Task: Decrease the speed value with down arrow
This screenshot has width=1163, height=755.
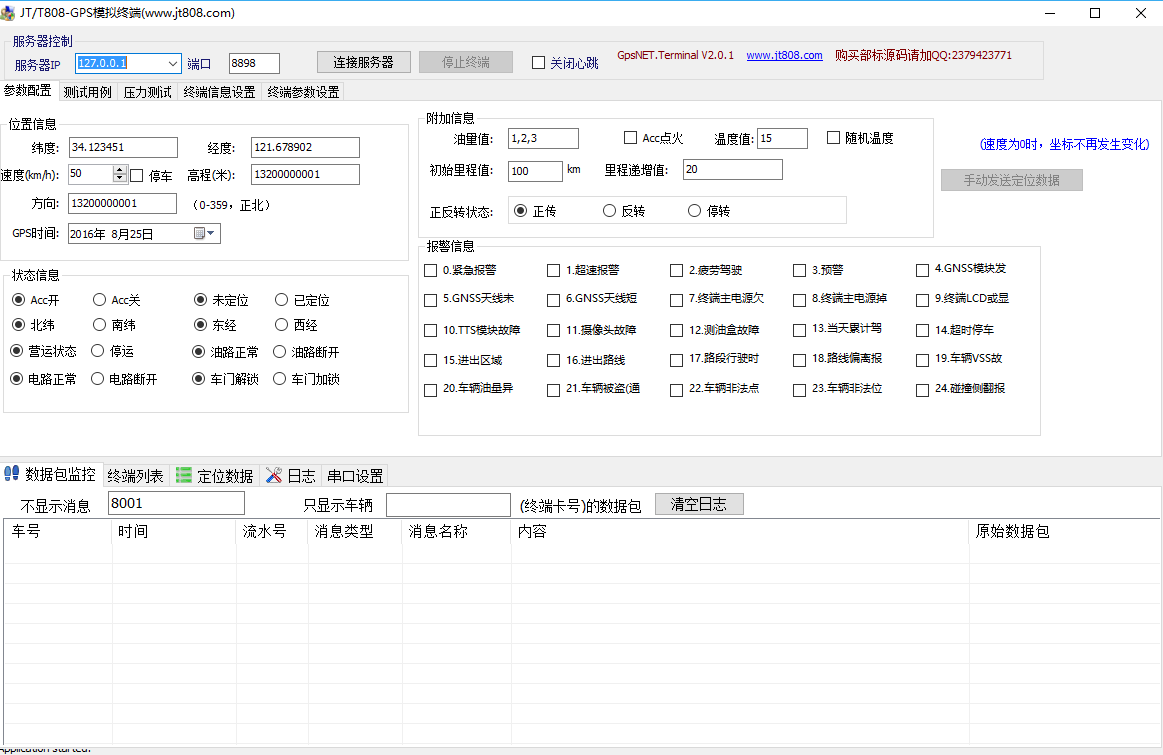Action: 120,179
